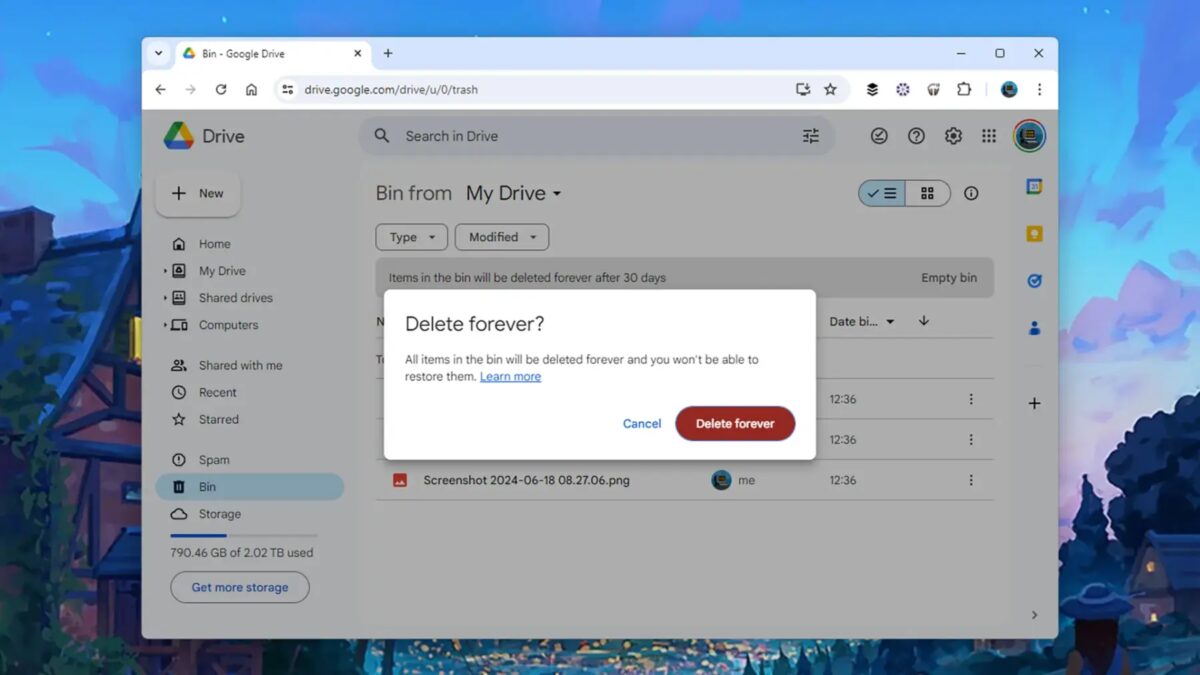Open Shared with me in sidebar
Image resolution: width=1200 pixels, height=675 pixels.
point(240,365)
